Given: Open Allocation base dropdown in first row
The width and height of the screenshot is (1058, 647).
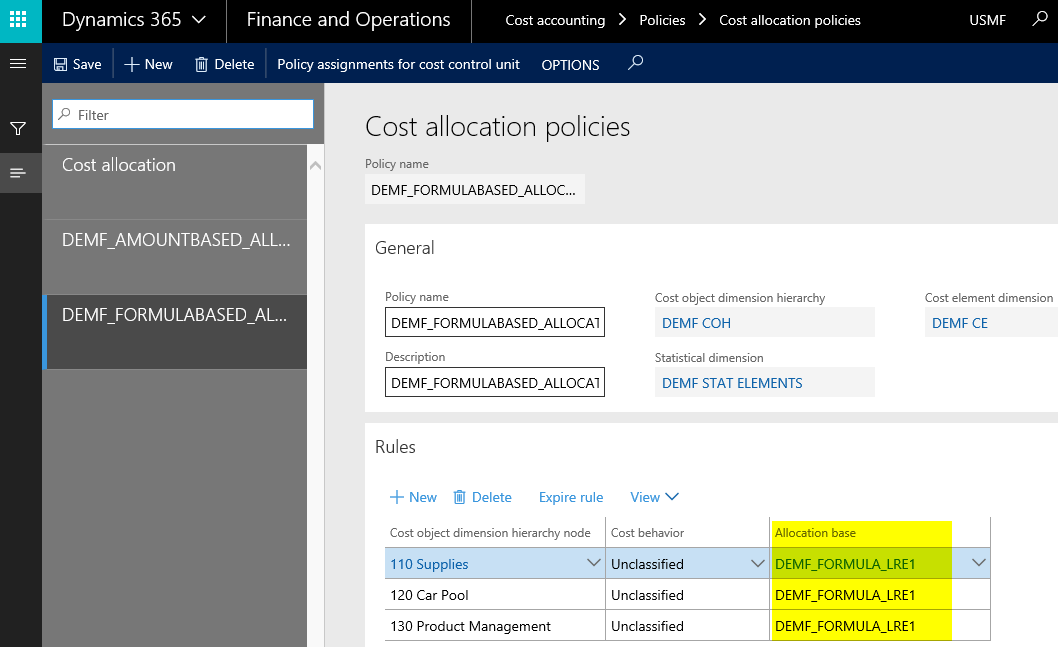Looking at the screenshot, I should click(x=979, y=564).
